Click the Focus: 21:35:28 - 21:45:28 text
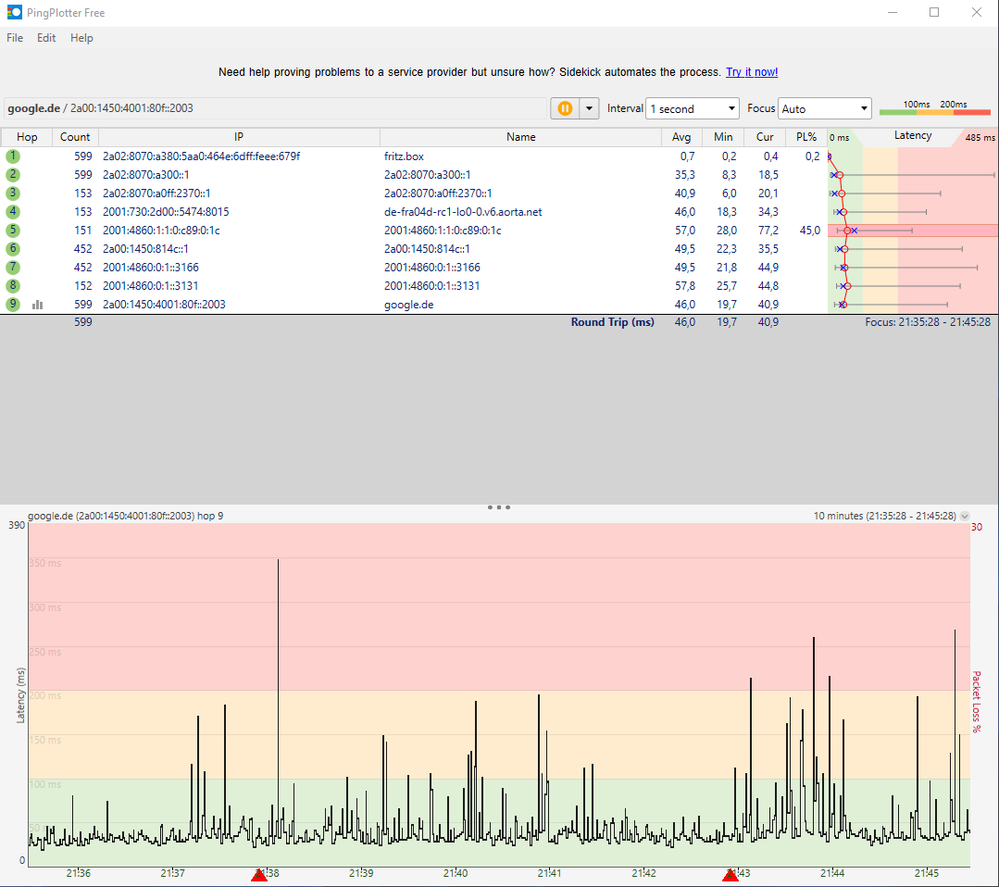Image resolution: width=999 pixels, height=887 pixels. 928,322
